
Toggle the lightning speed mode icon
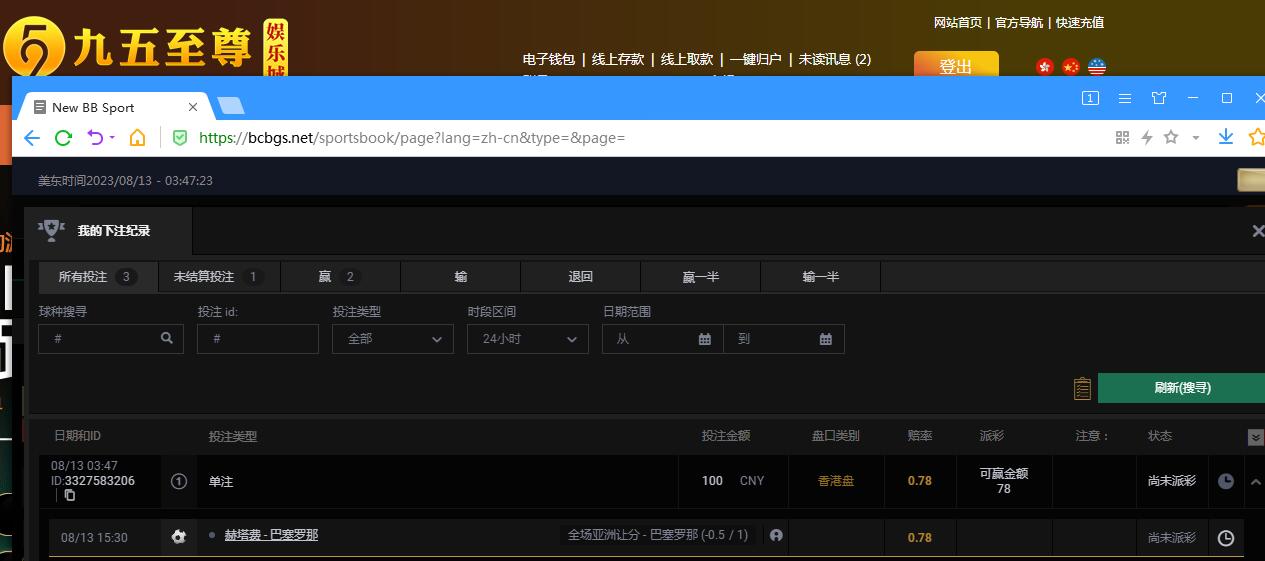click(1147, 138)
